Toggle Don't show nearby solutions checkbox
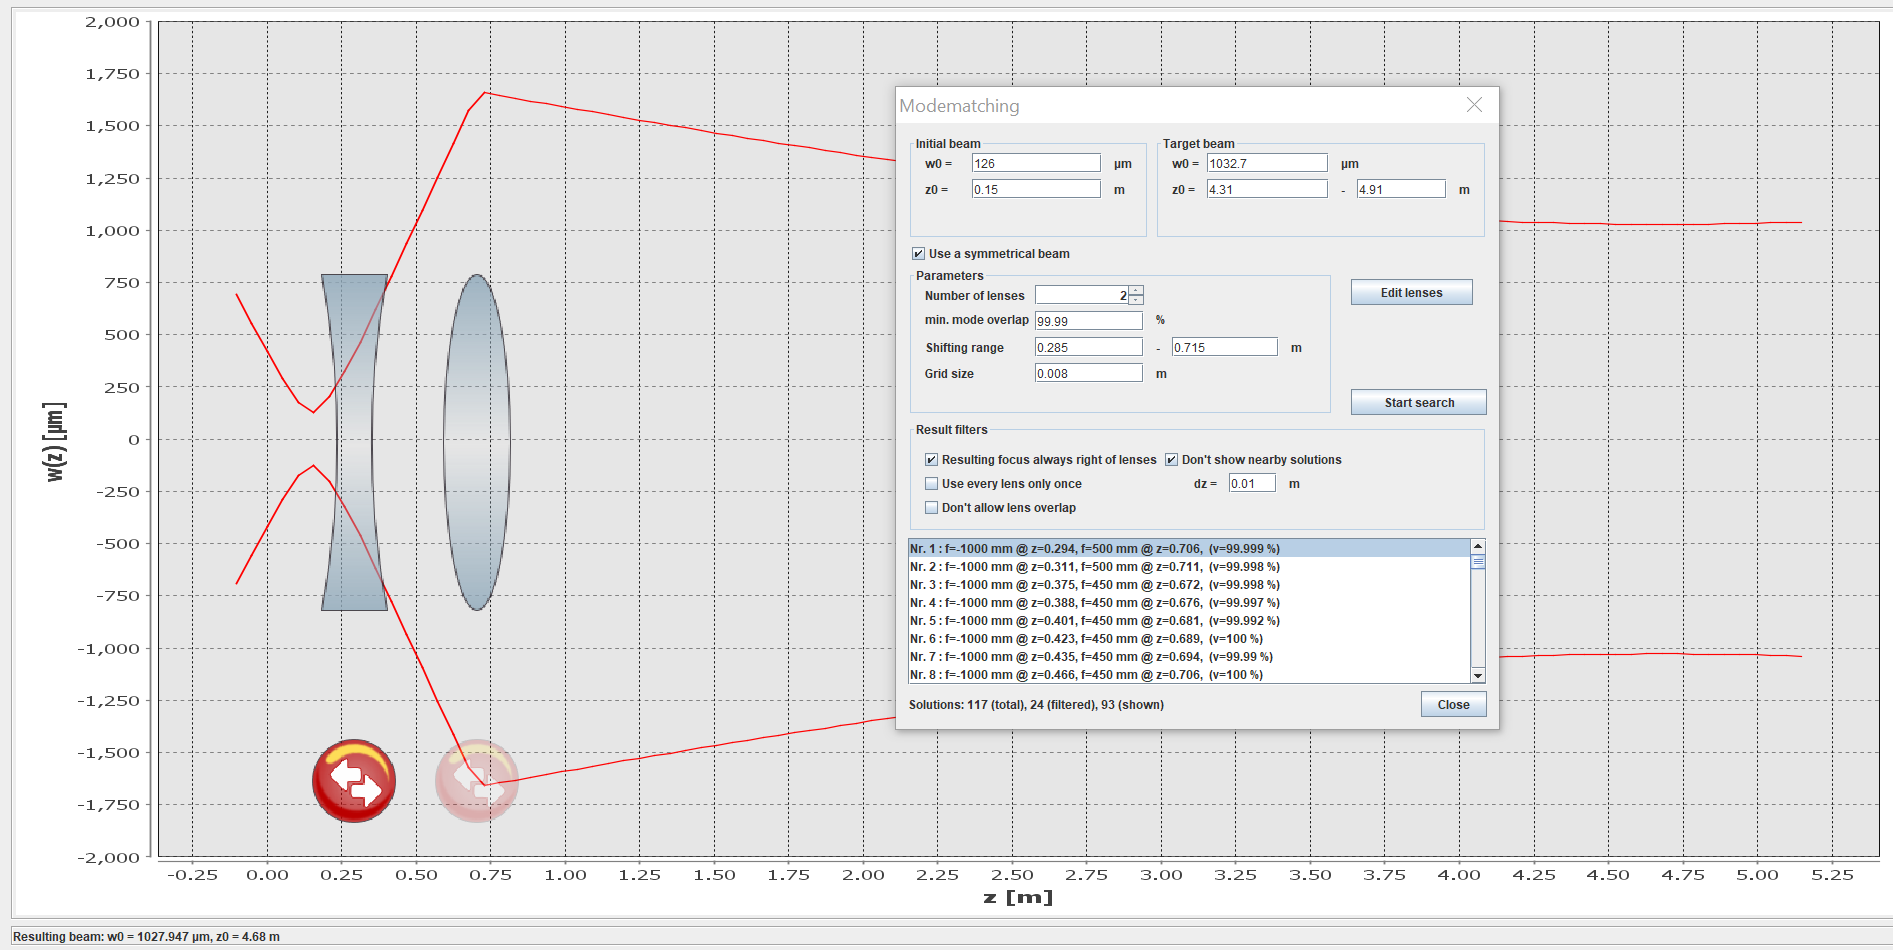 [x=1171, y=460]
